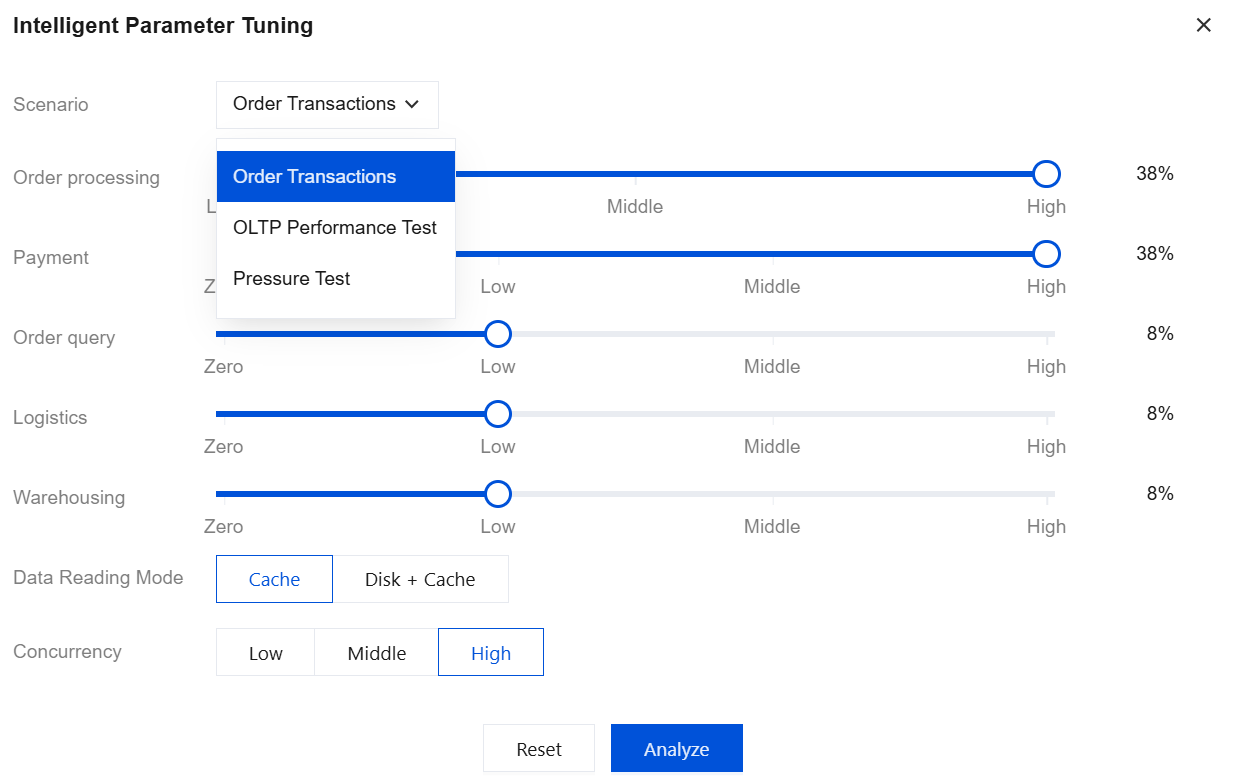Click the Order processing slider handle
Screen dimensions: 1235x784
(1046, 174)
